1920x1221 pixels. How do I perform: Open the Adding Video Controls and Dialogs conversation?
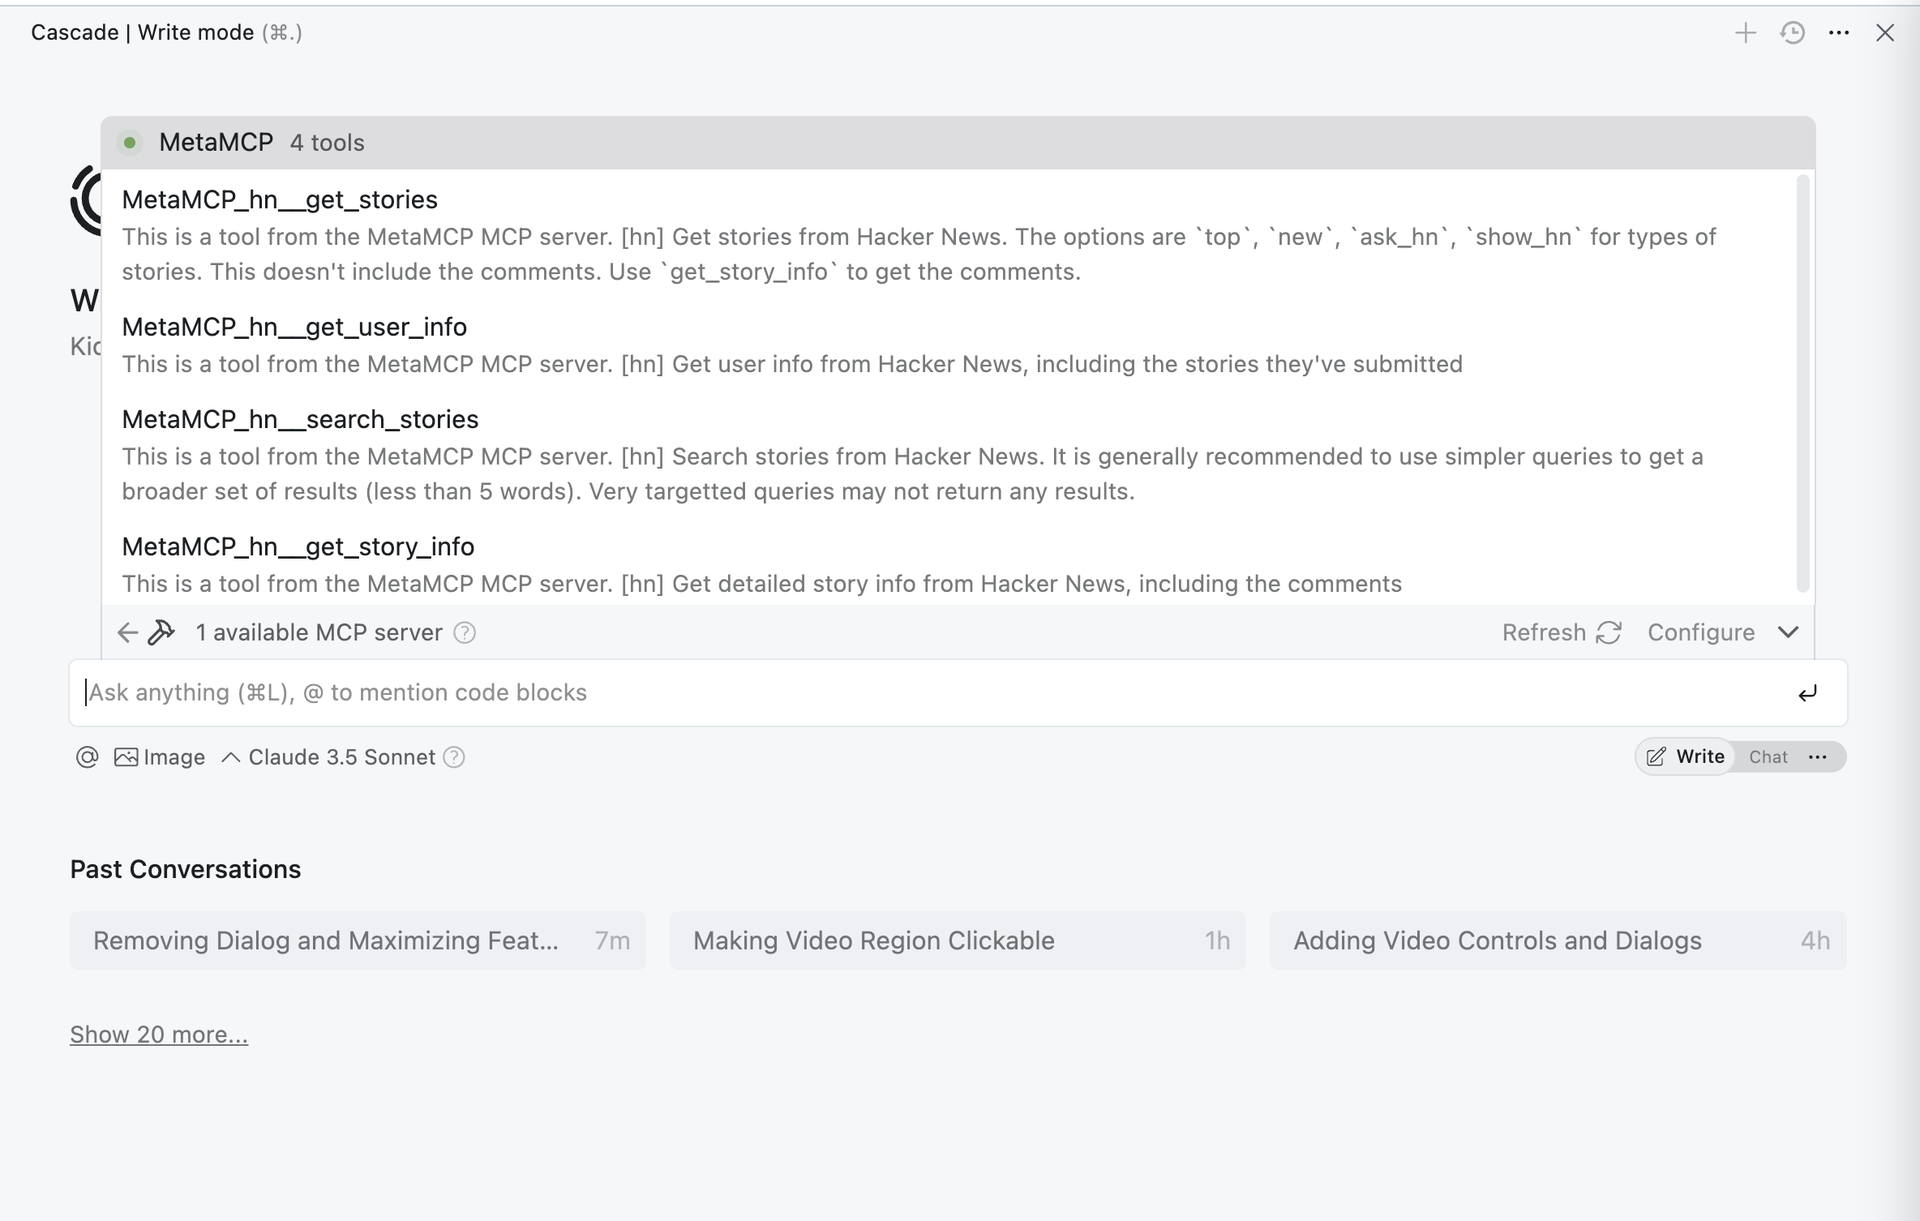[x=1558, y=941]
